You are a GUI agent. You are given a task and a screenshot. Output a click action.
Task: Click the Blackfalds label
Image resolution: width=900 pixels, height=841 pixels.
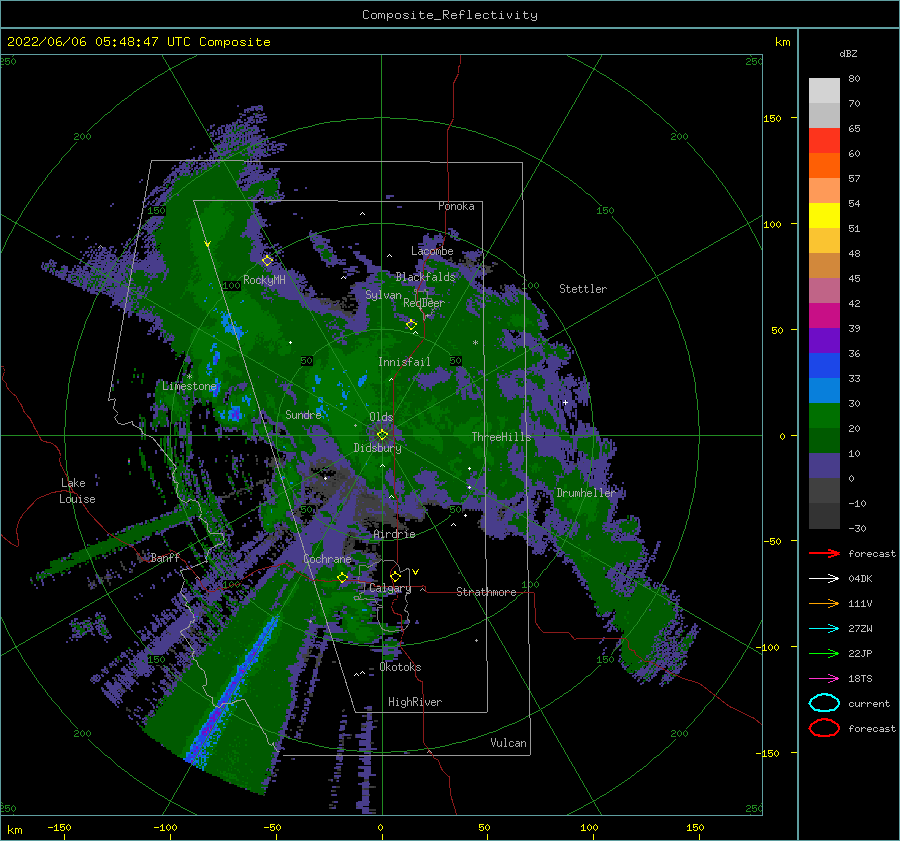[425, 277]
